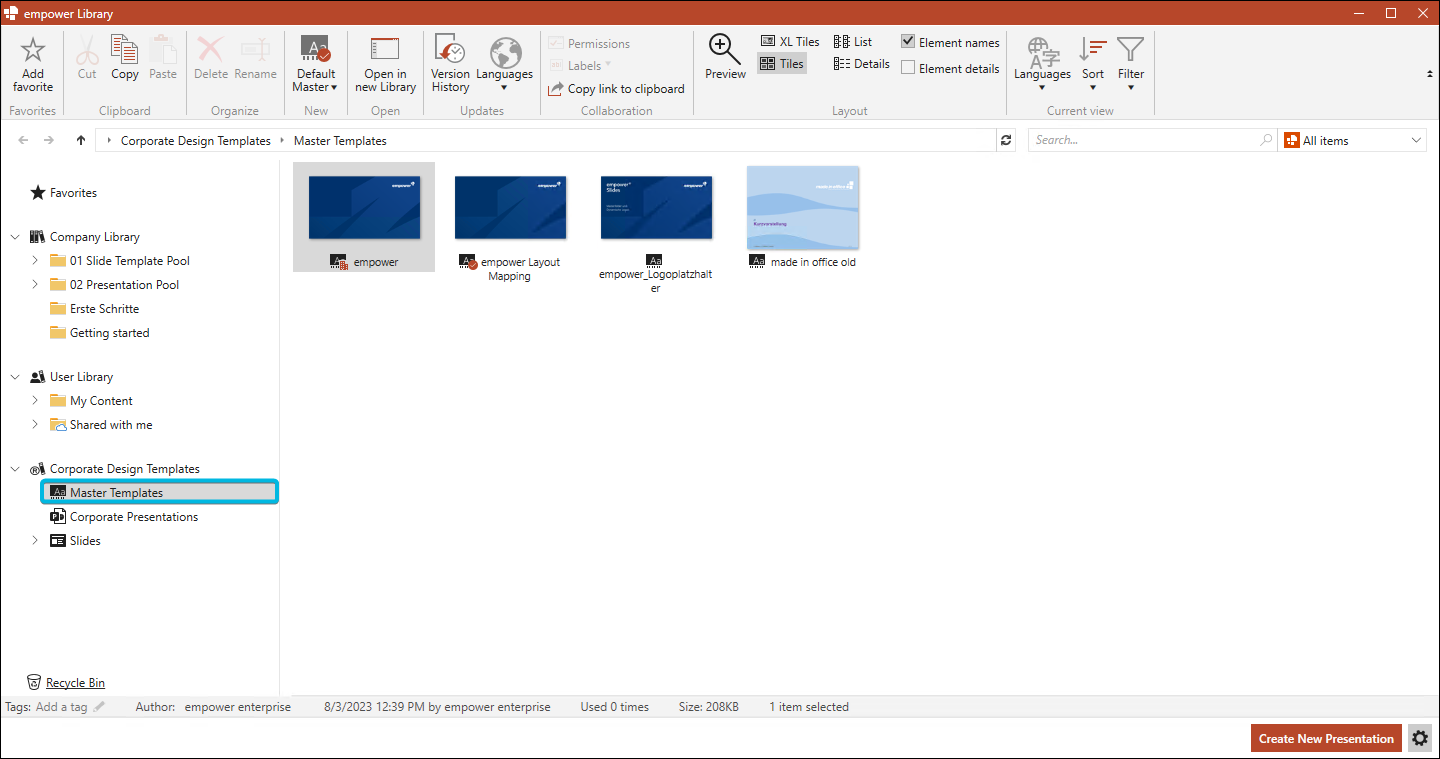Open the Labels dropdown

(581, 66)
